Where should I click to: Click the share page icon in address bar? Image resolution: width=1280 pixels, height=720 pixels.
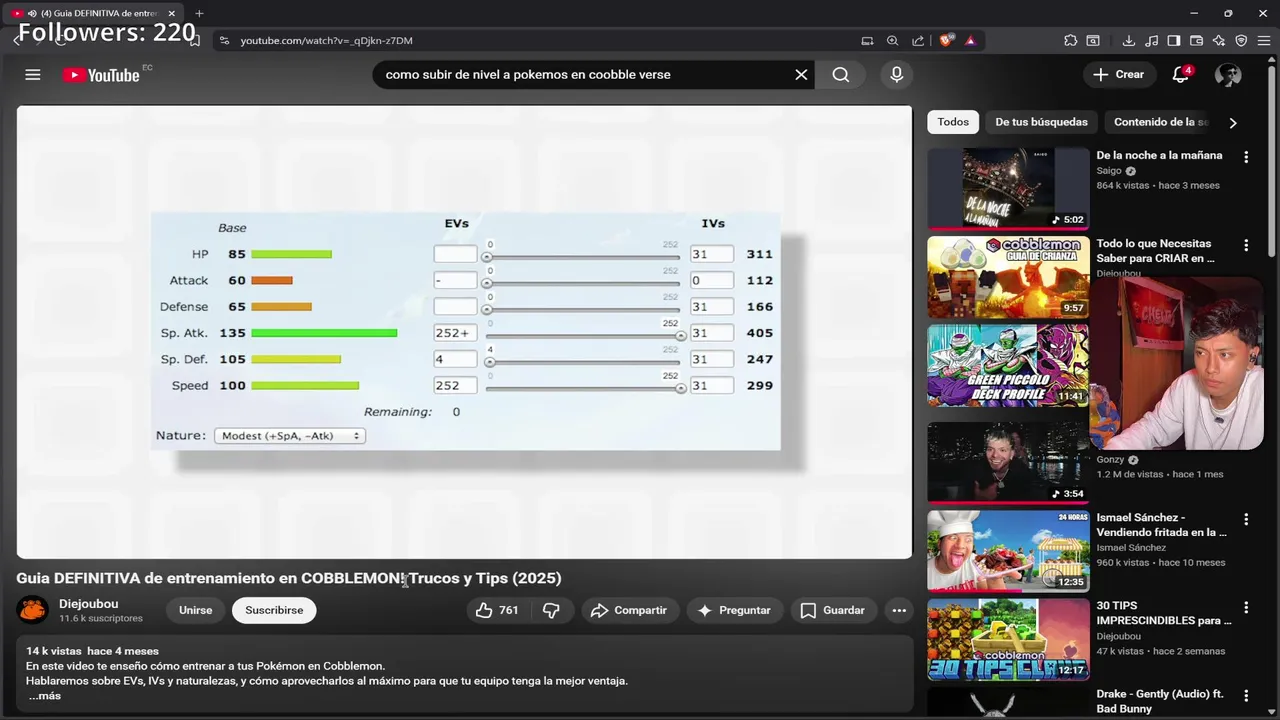pyautogui.click(x=918, y=41)
